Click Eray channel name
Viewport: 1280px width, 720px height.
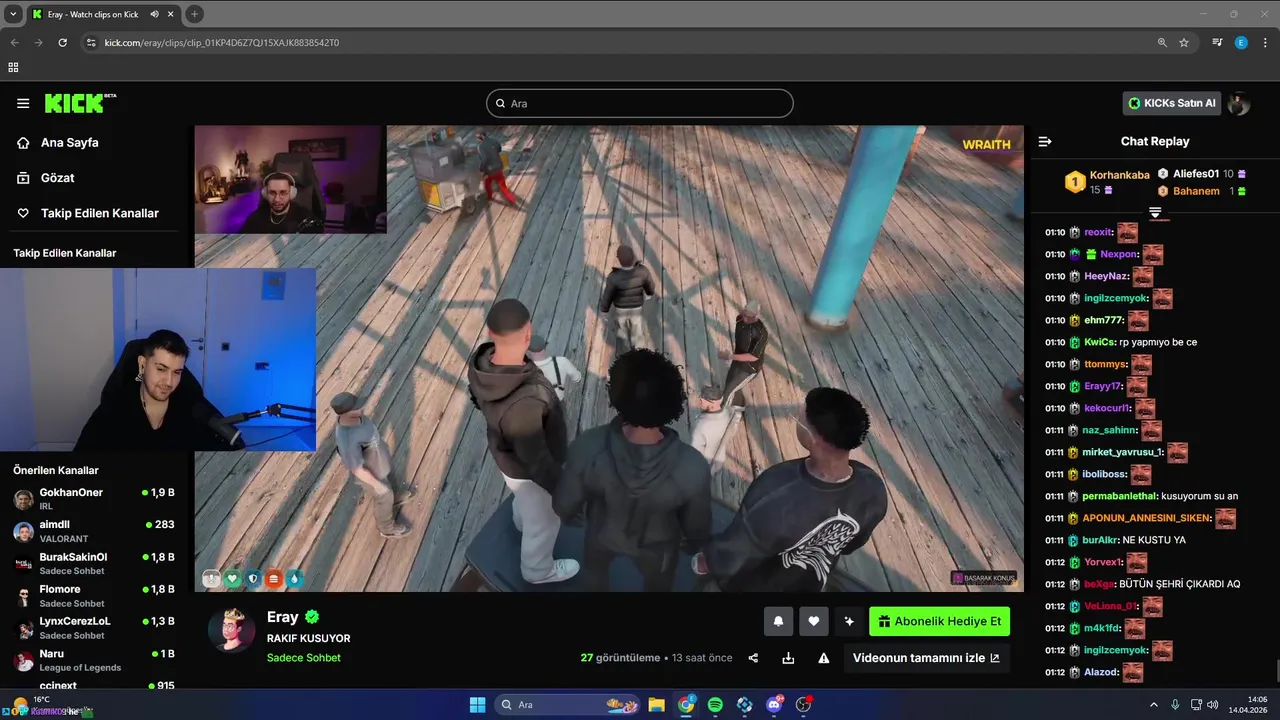(x=283, y=617)
